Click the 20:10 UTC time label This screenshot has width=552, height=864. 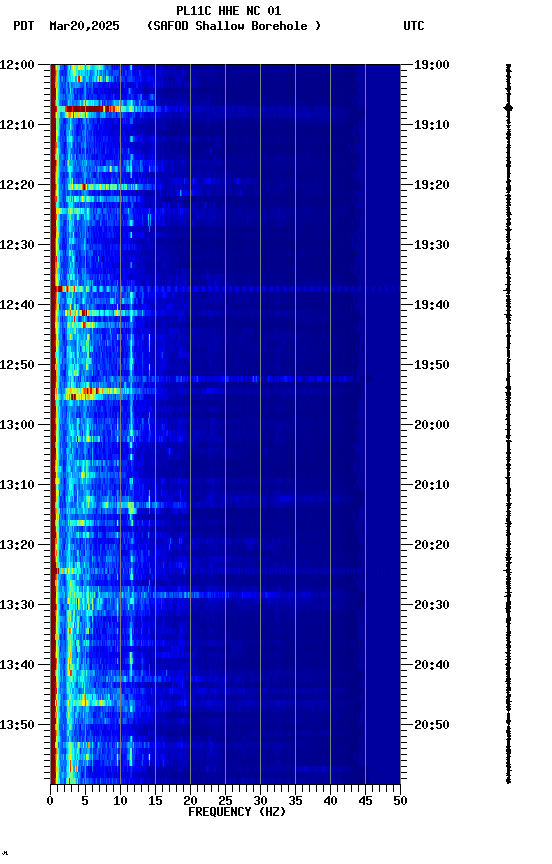click(432, 485)
